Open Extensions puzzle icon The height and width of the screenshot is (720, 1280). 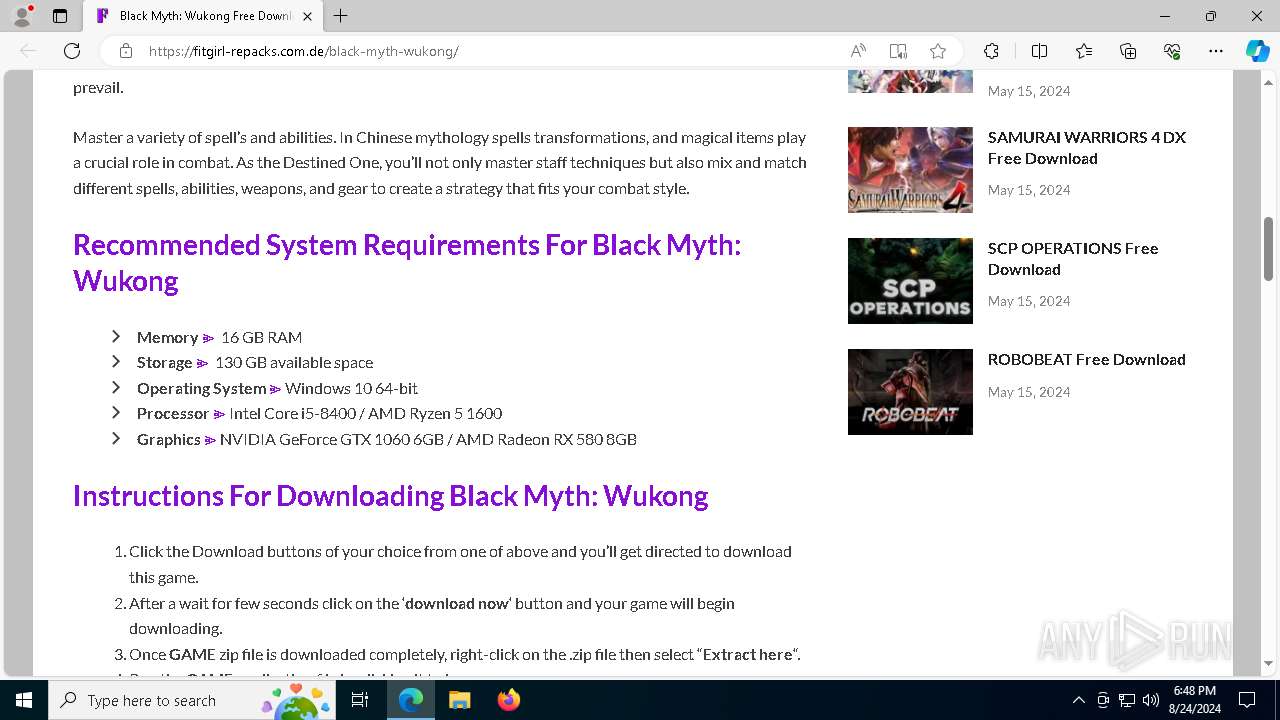click(x=991, y=51)
